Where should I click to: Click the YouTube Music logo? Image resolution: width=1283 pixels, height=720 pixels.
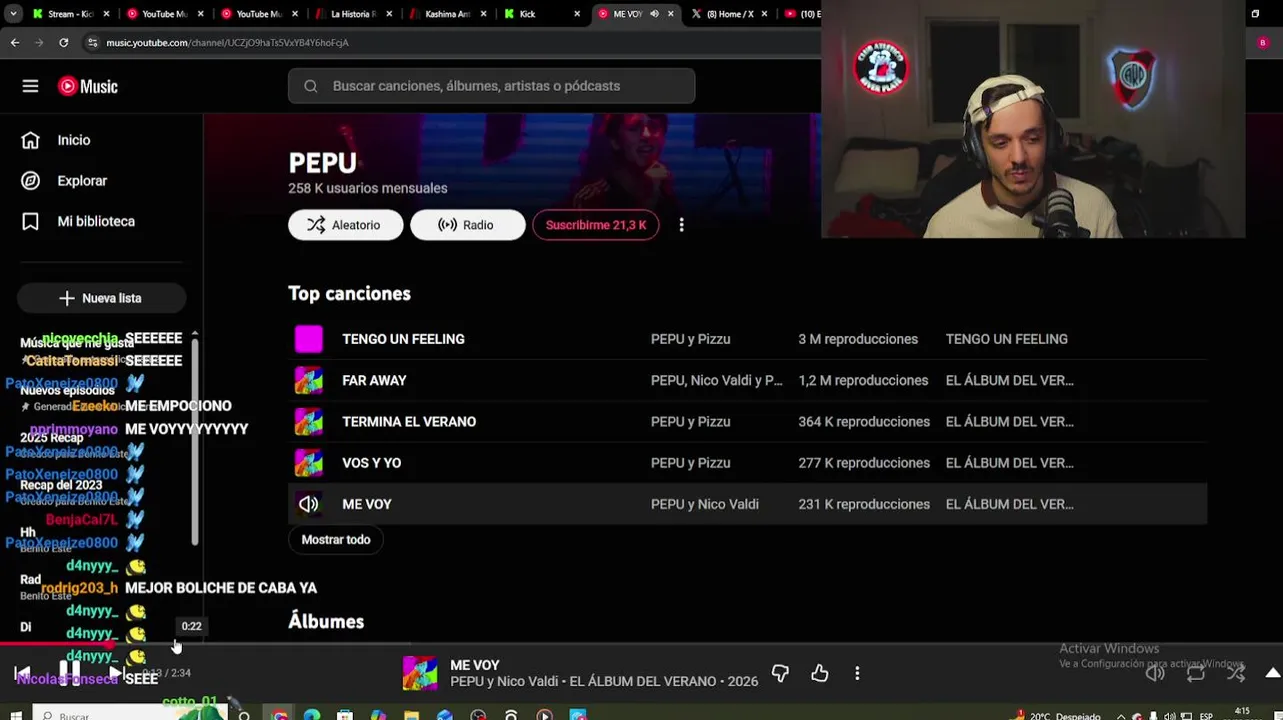pyautogui.click(x=88, y=86)
